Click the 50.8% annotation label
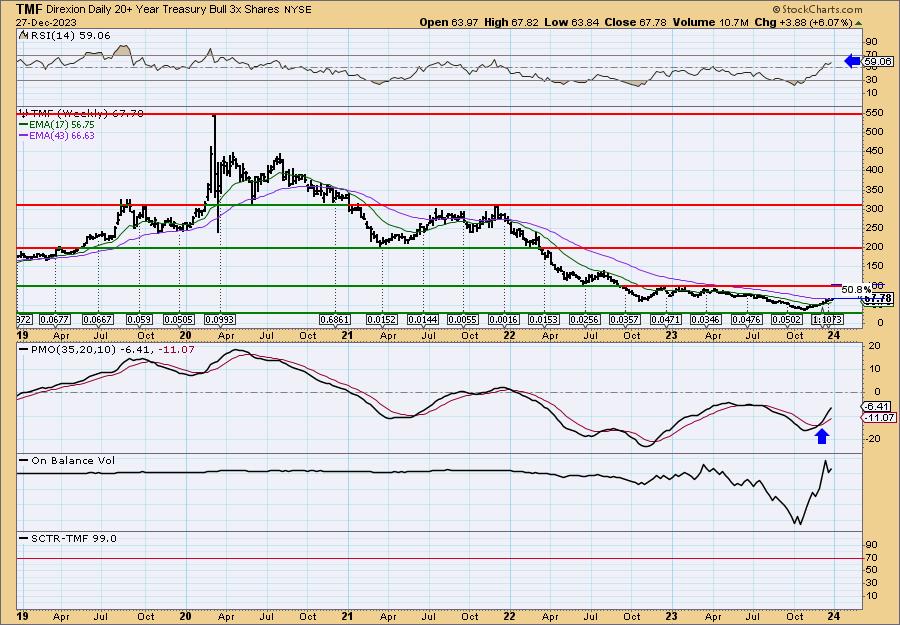This screenshot has width=900, height=625. pyautogui.click(x=856, y=290)
